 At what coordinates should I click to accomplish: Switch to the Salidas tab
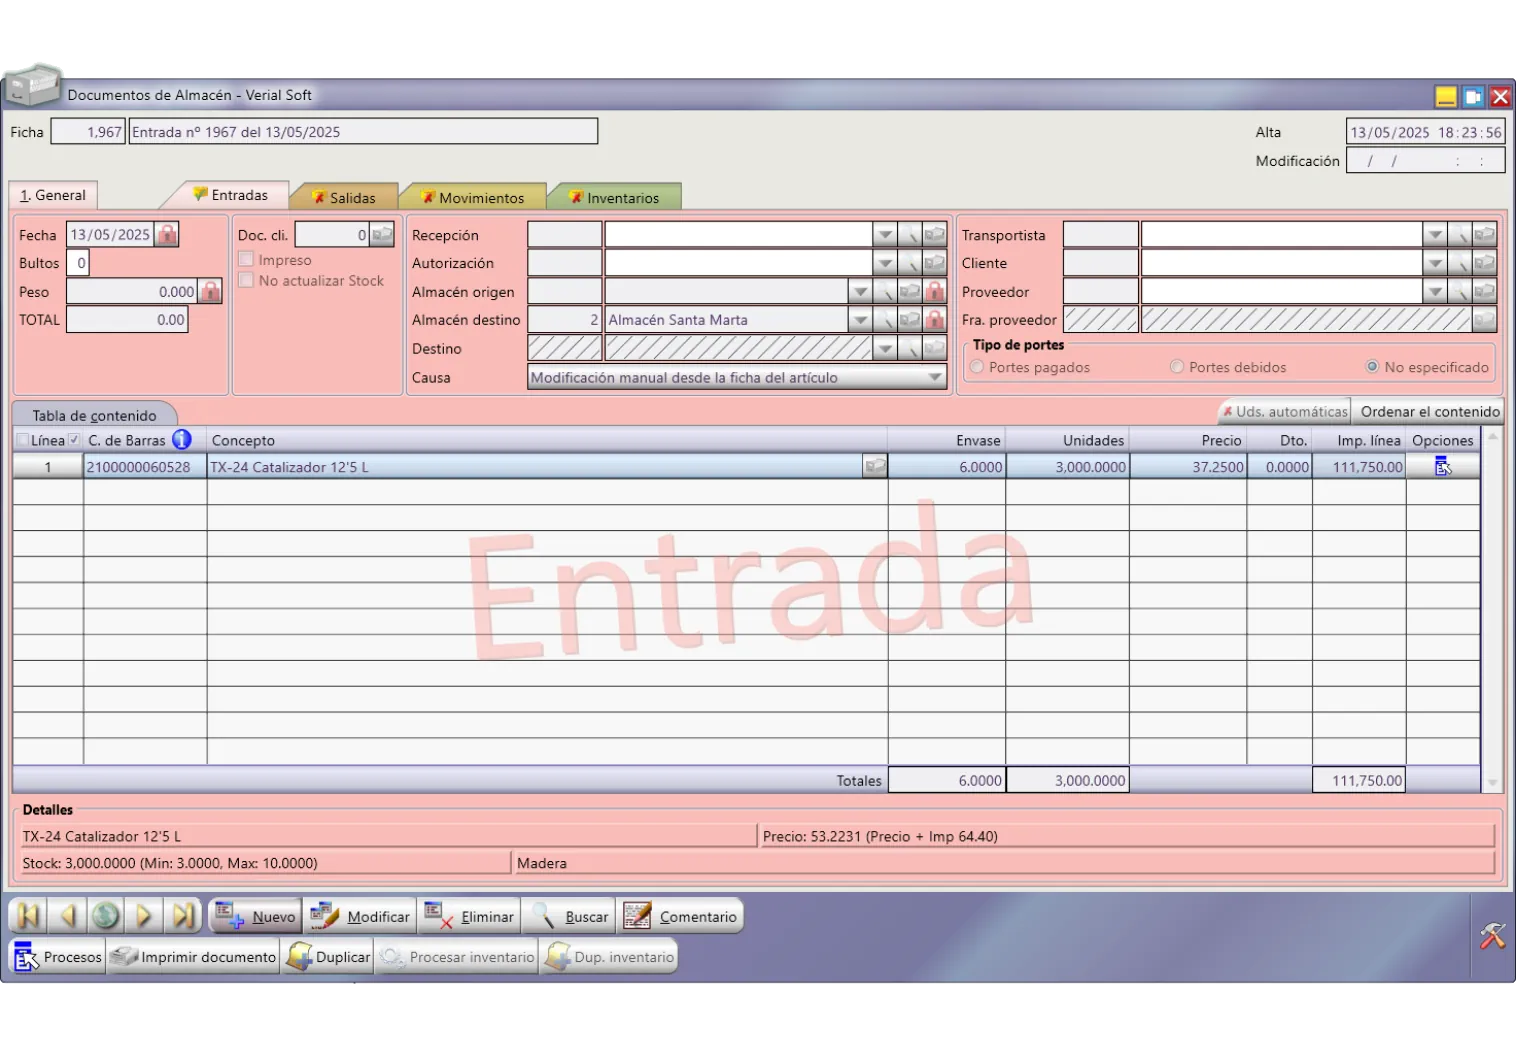pos(345,198)
